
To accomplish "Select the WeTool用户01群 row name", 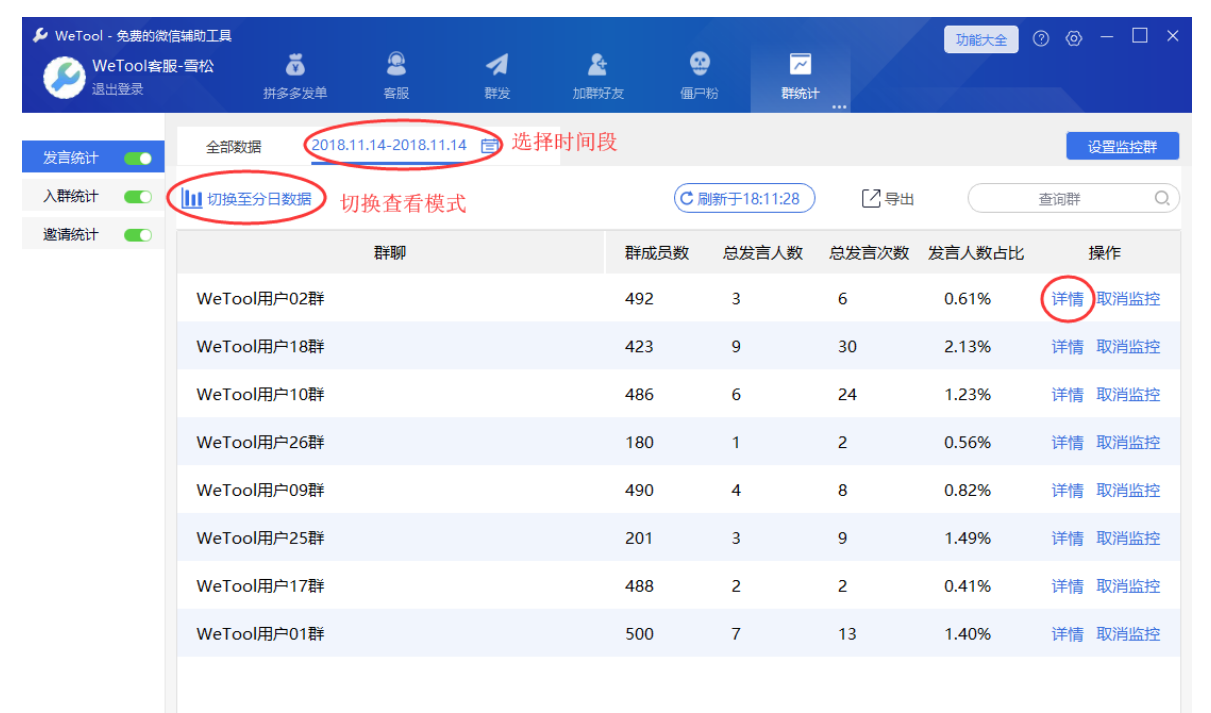I will pos(260,634).
